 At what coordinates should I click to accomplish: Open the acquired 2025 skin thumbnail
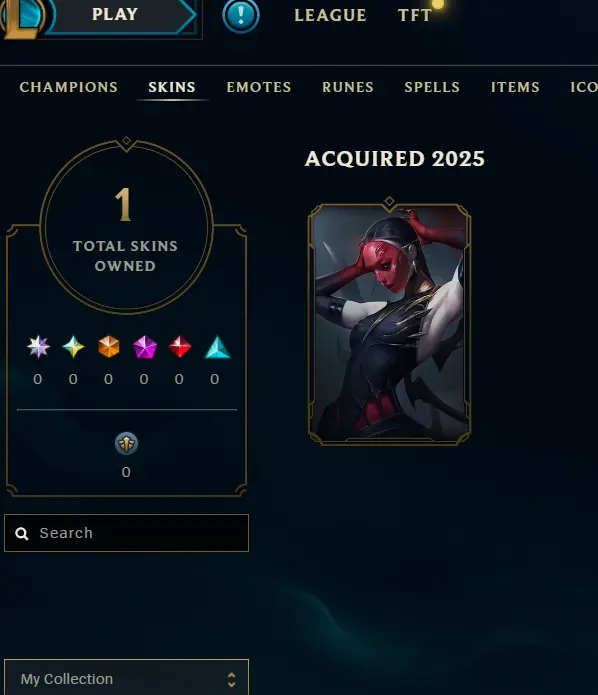[389, 323]
